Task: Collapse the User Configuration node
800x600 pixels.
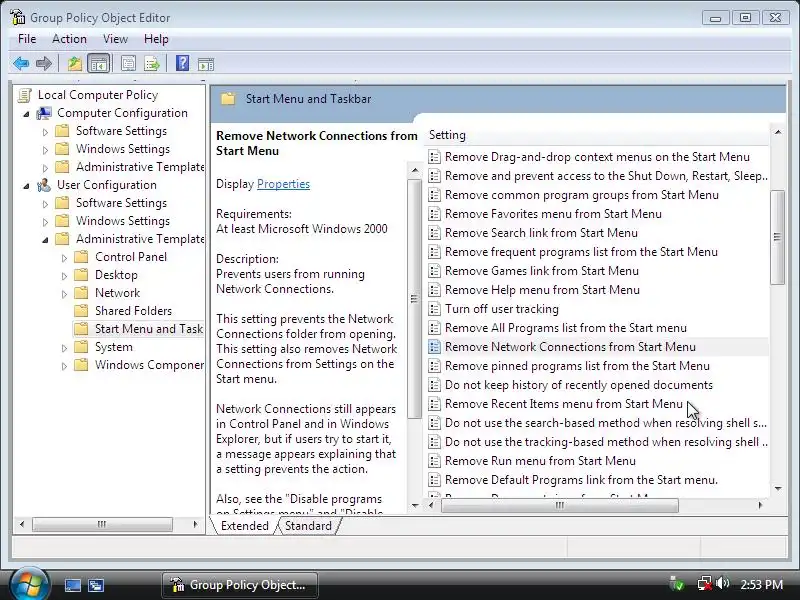Action: 26,186
